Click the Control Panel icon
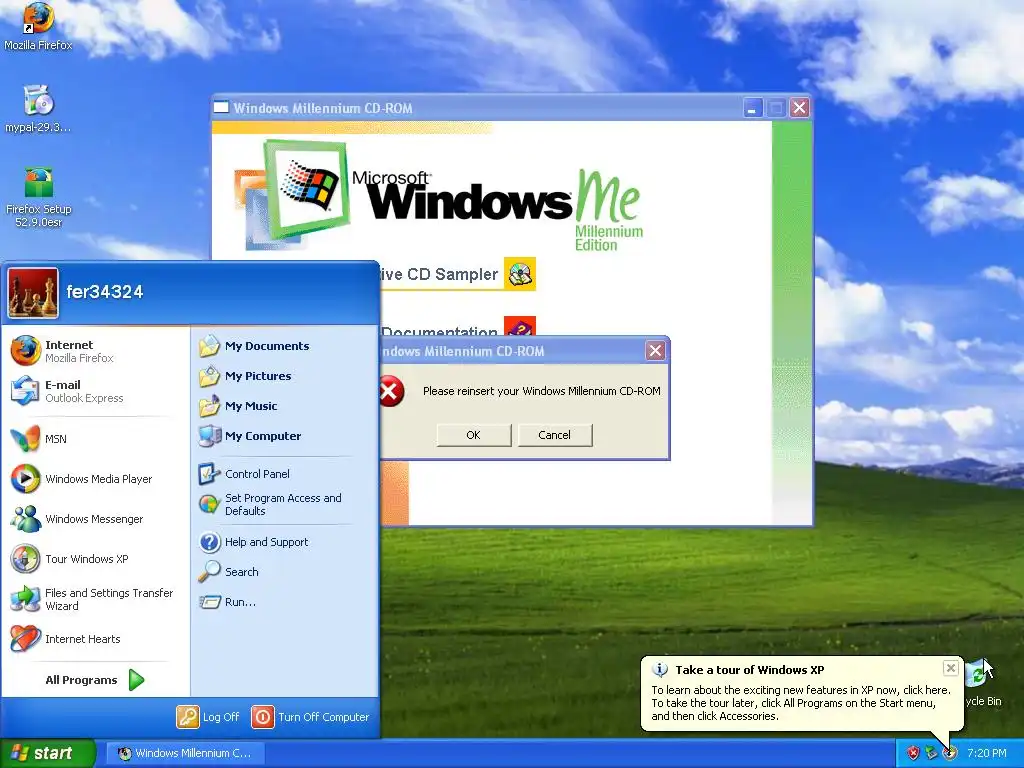1024x768 pixels. click(x=209, y=474)
